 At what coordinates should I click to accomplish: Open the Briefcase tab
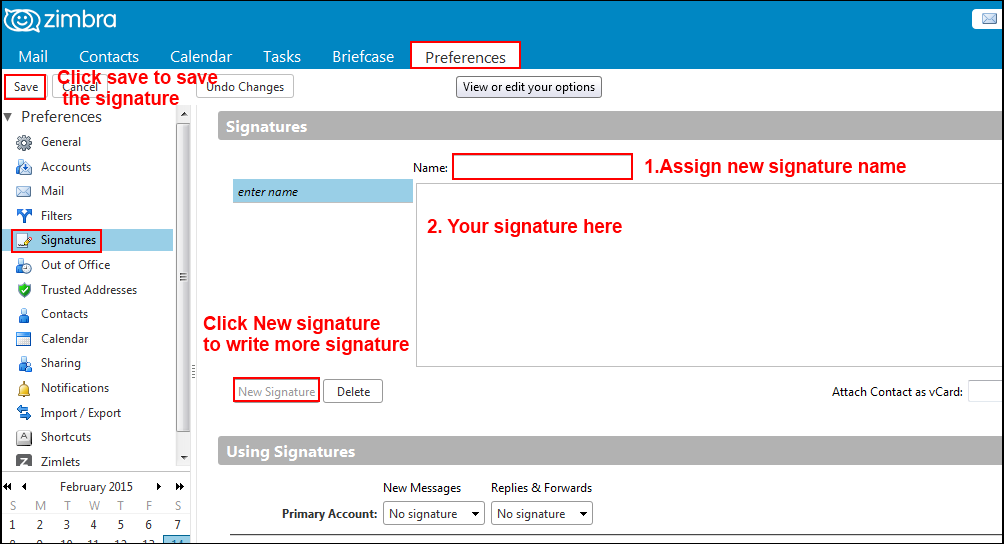[363, 56]
